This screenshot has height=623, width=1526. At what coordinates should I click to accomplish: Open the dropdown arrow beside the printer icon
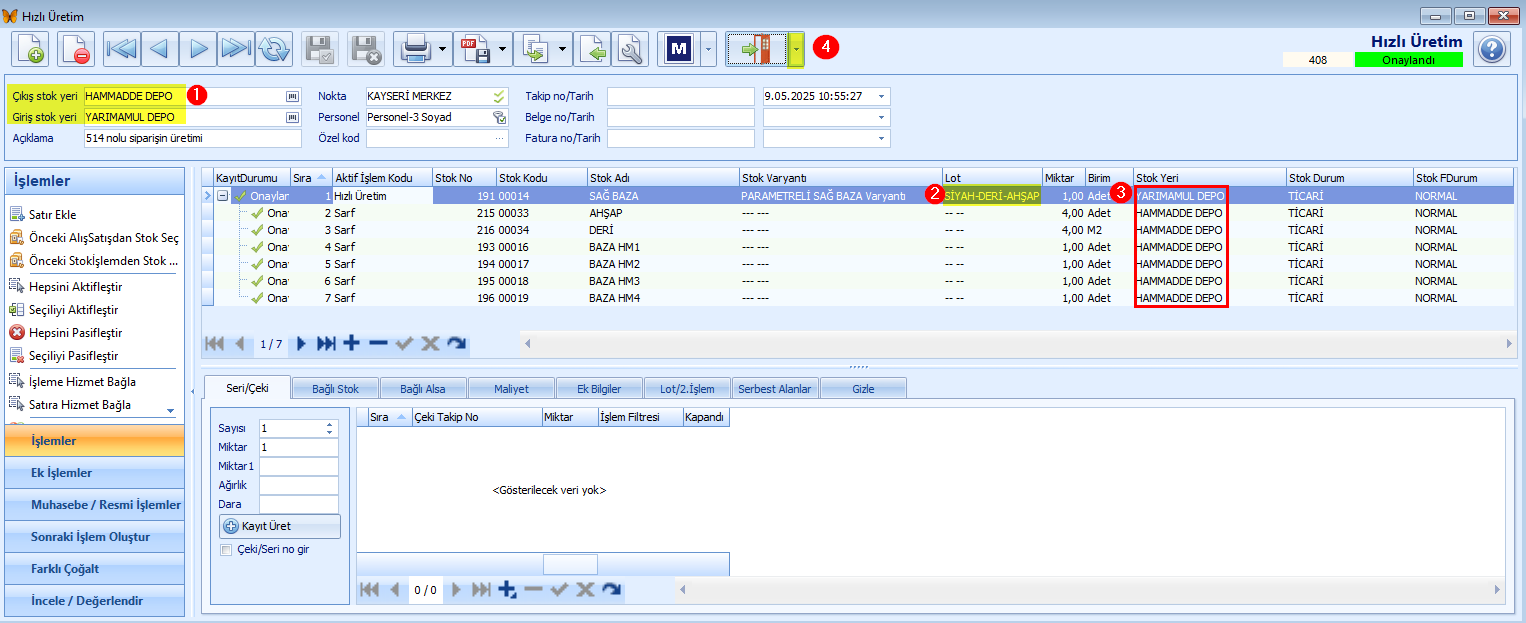point(444,49)
